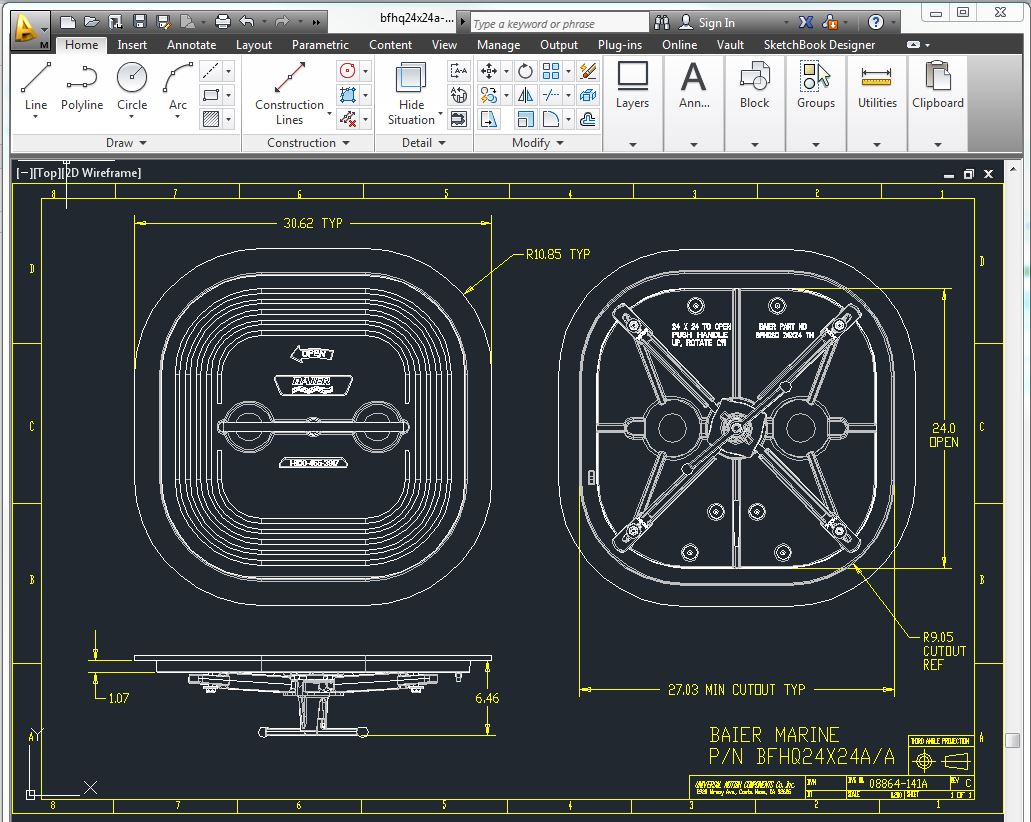Click the New drawing icon in the quick access toolbar
Viewport: 1031px width, 822px height.
click(67, 22)
